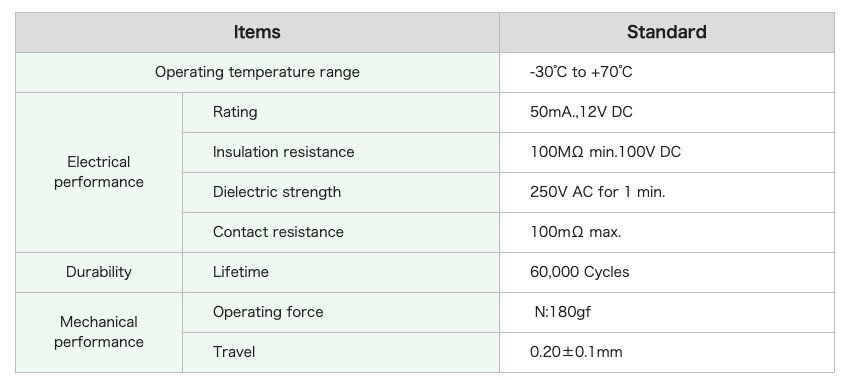
Task: Select the Operating temperature range cell
Action: 257,72
